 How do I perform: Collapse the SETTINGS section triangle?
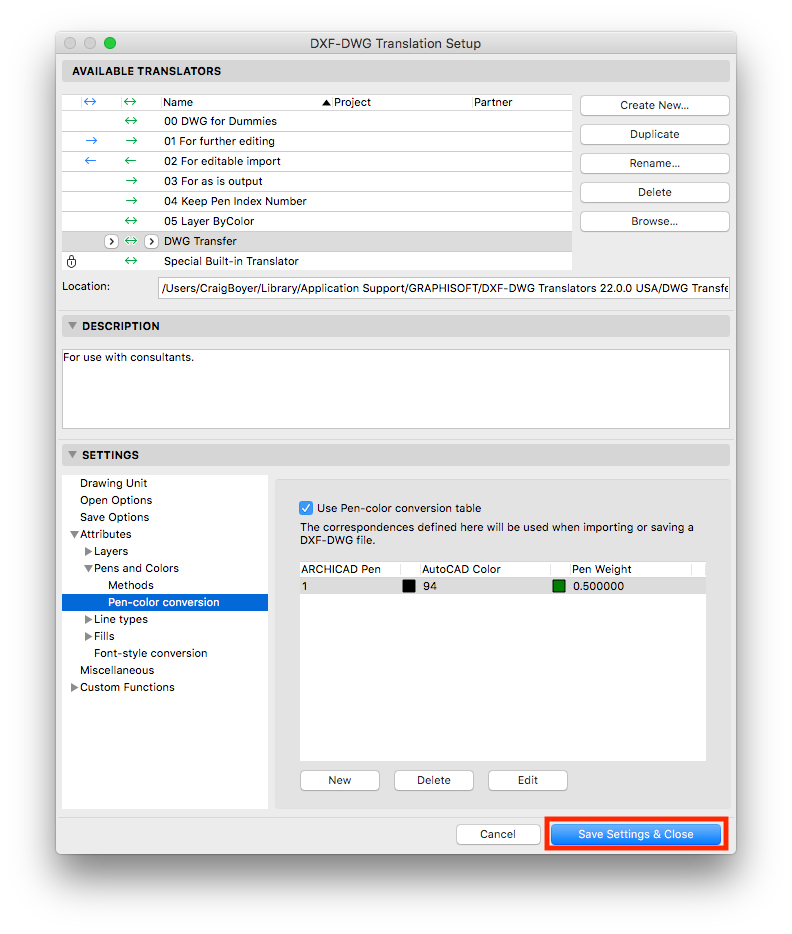coord(73,454)
